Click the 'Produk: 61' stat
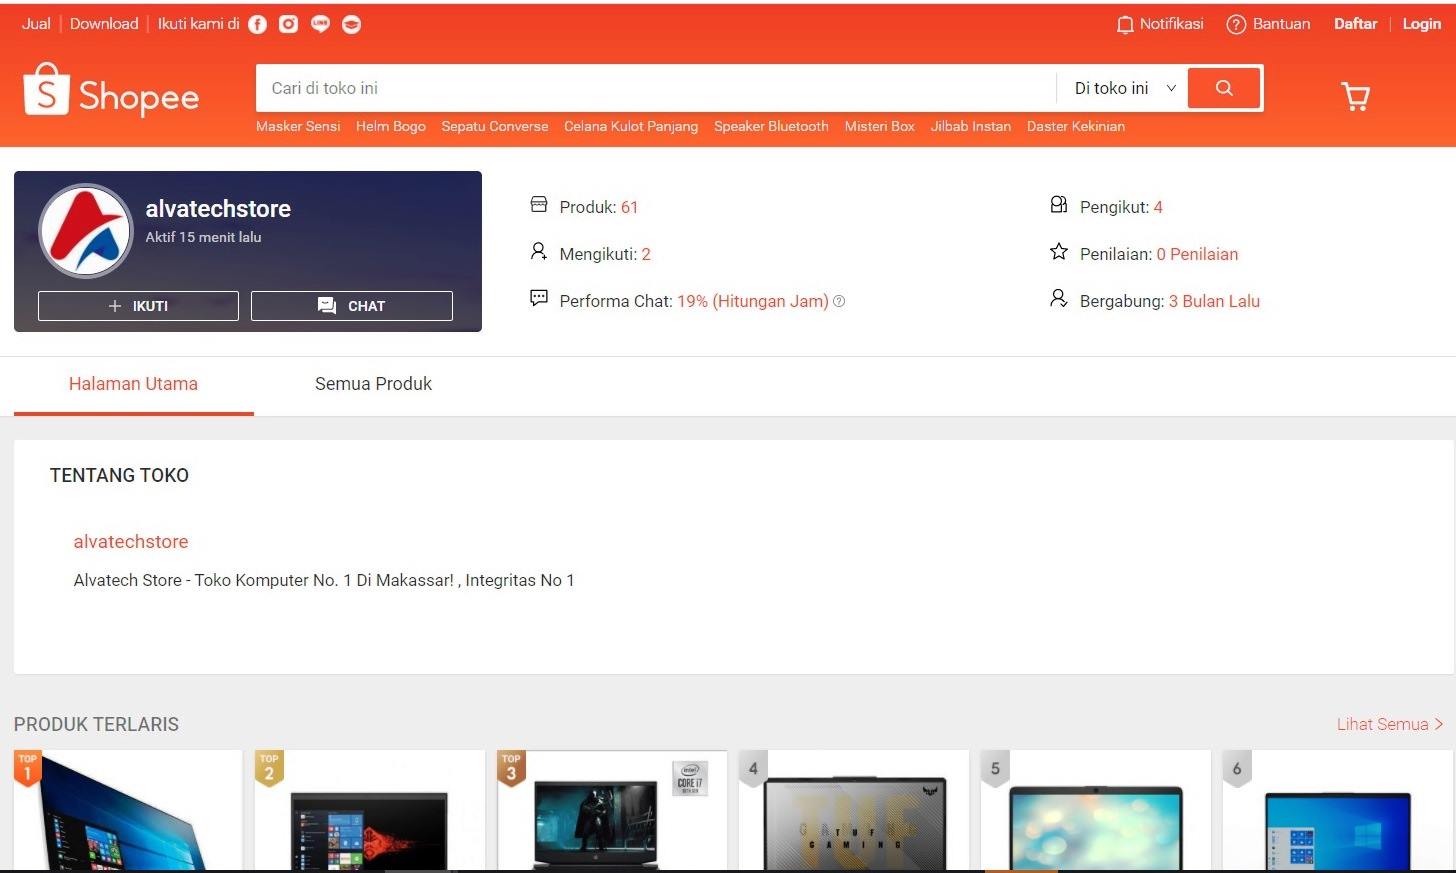This screenshot has height=873, width=1456. [x=598, y=207]
